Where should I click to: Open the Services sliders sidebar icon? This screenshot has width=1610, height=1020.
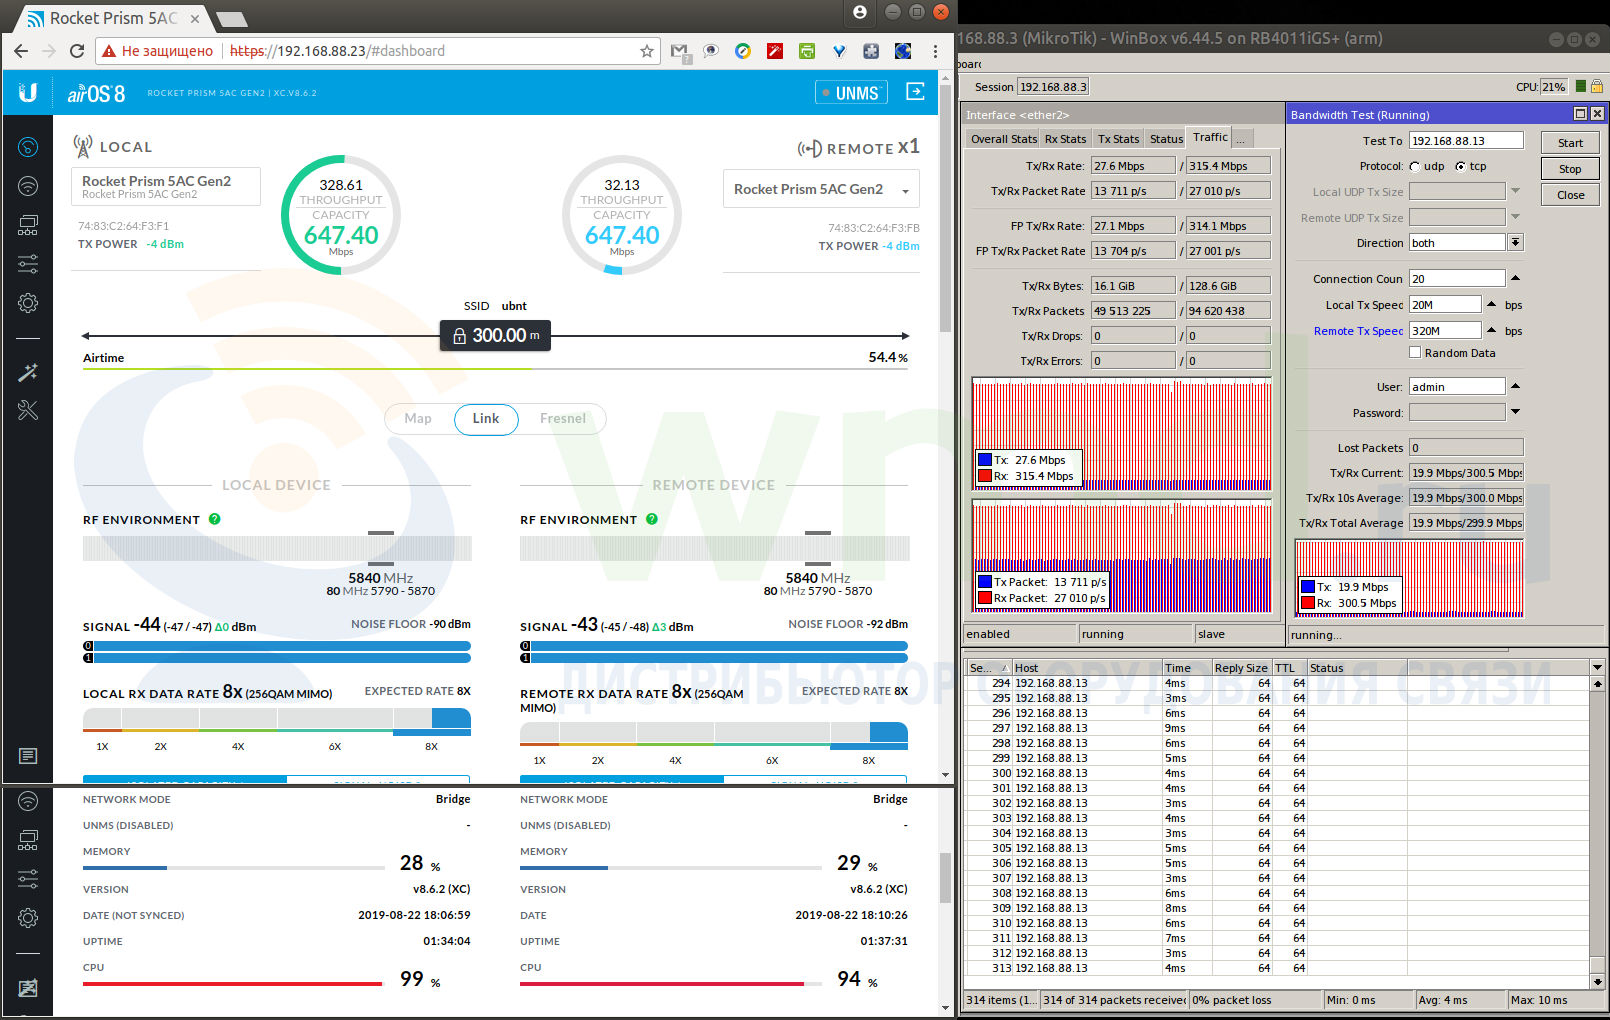tap(28, 264)
